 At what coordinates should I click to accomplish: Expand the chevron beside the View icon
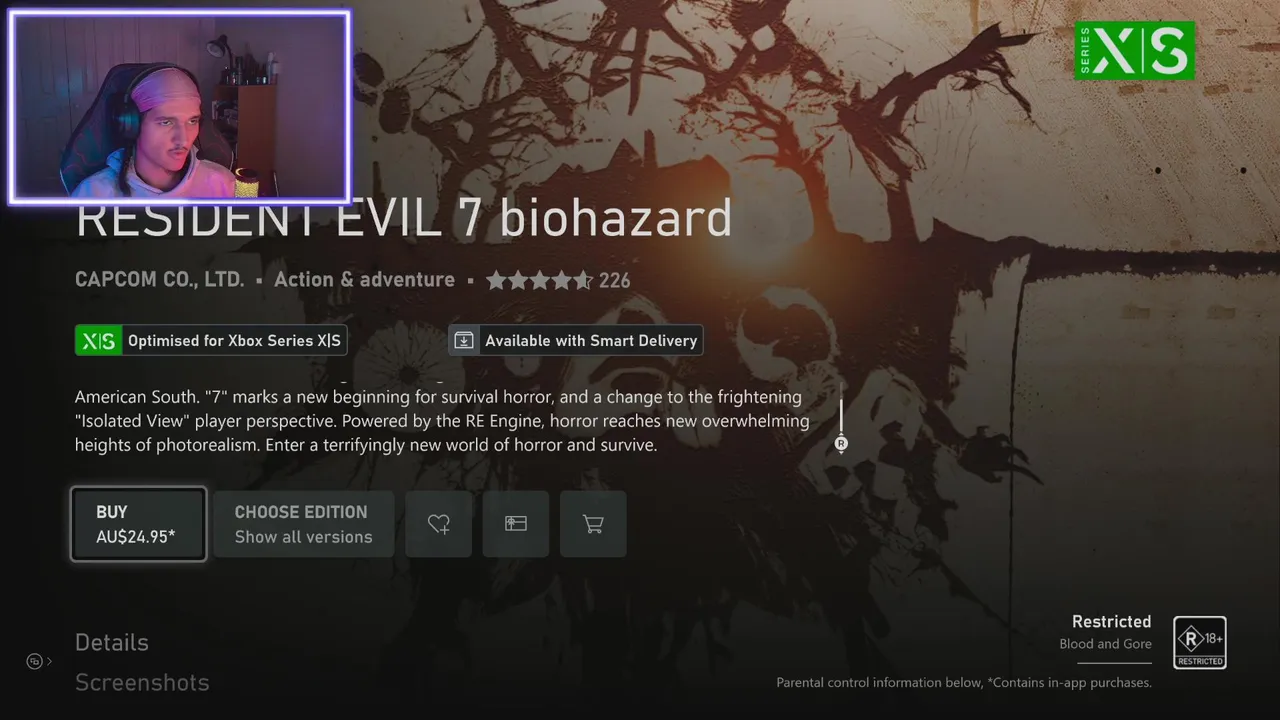(49, 661)
